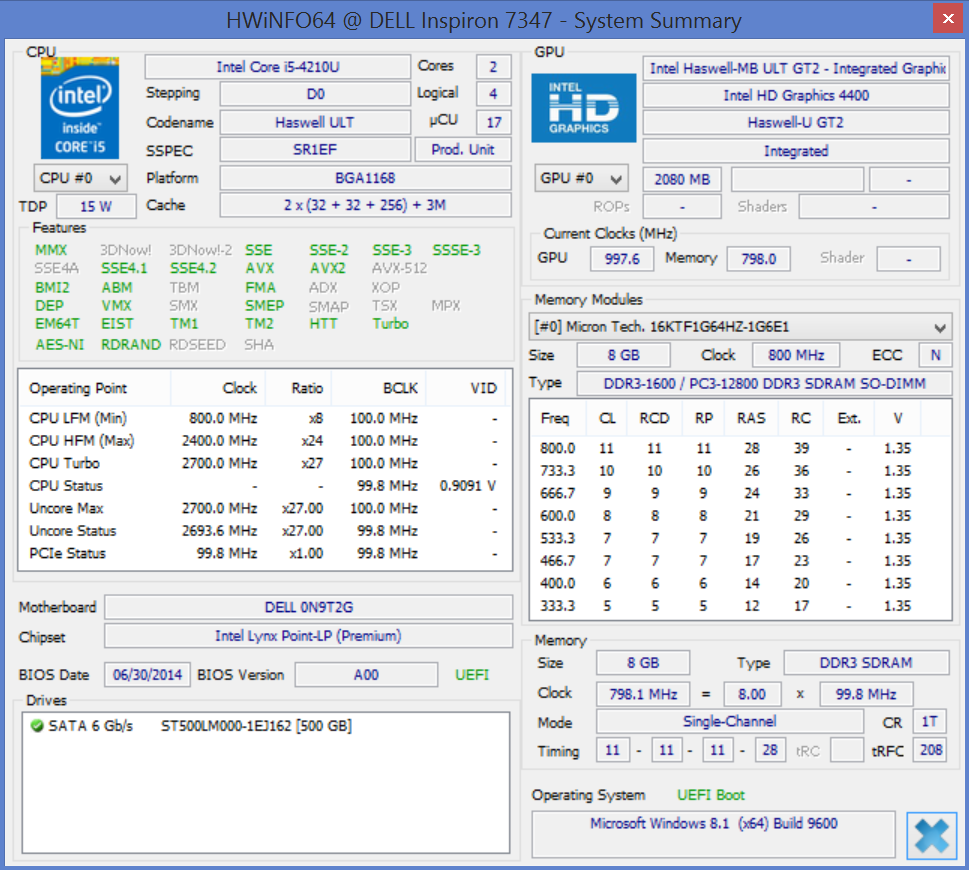Click the Cores value 2
Image resolution: width=969 pixels, height=870 pixels.
(494, 67)
